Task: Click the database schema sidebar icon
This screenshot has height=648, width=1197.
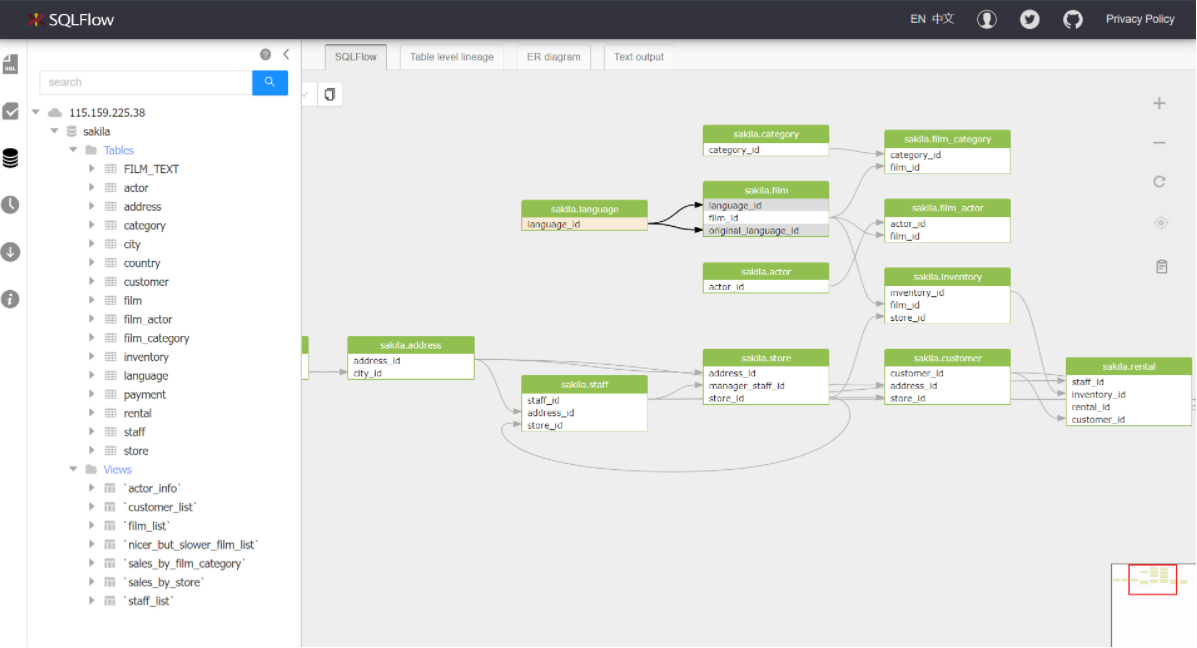Action: [11, 158]
